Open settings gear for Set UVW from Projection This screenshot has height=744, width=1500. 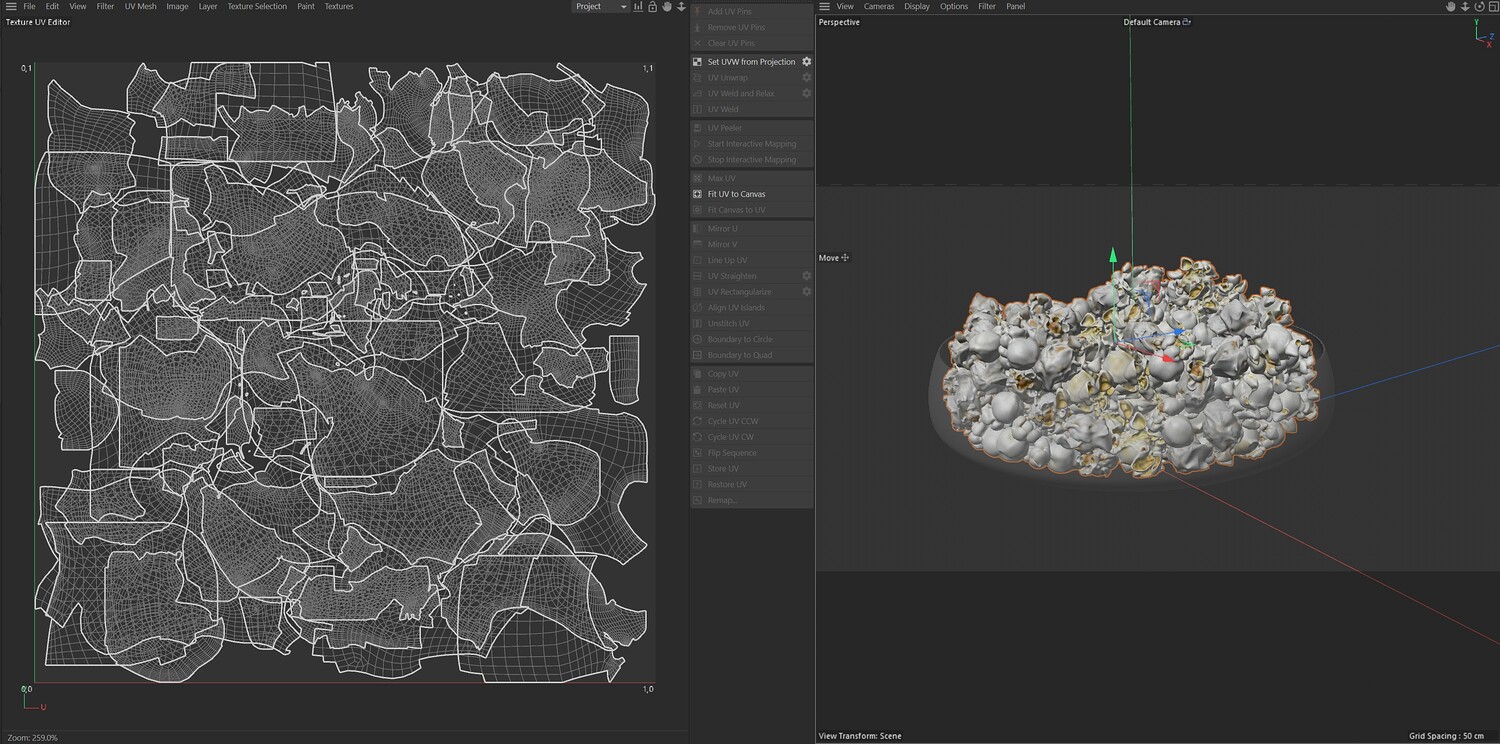click(x=806, y=62)
